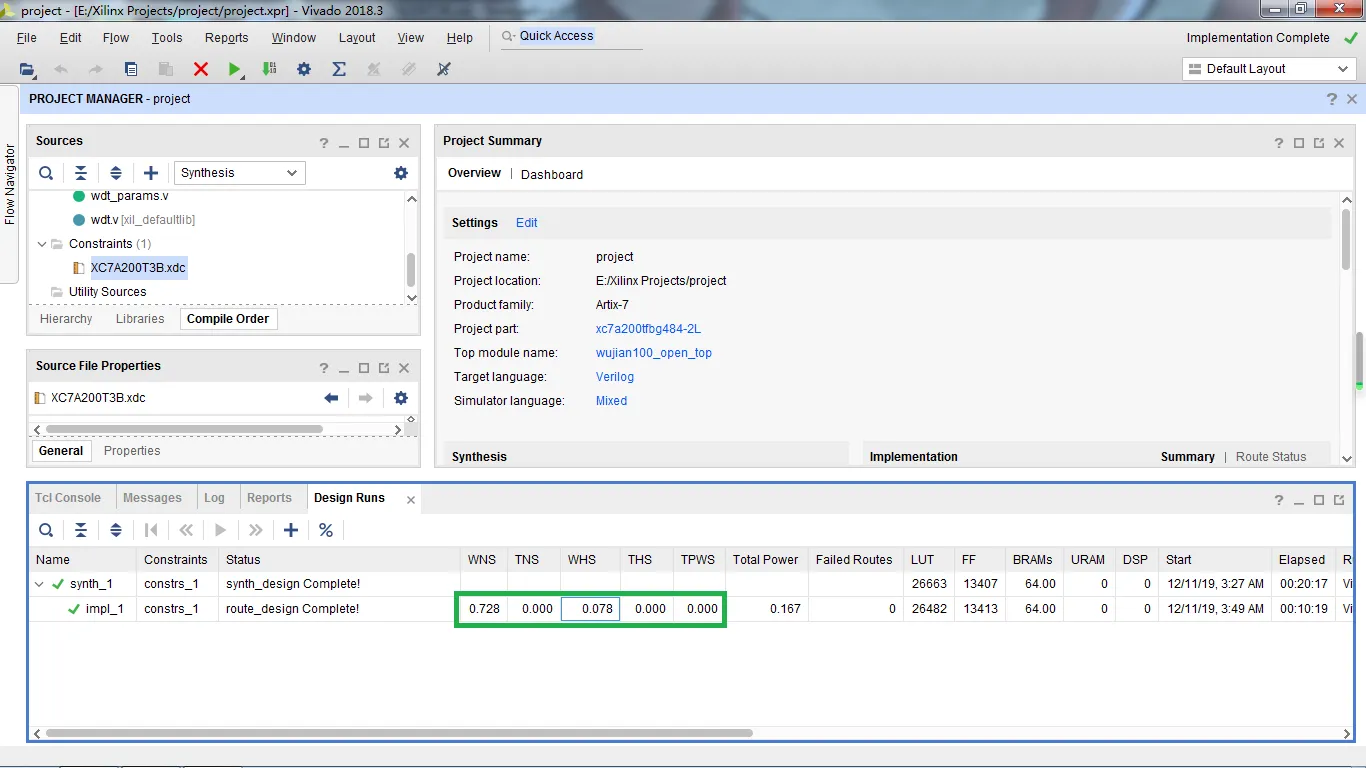
Task: Click the red X Delete toolbar icon
Action: click(201, 69)
